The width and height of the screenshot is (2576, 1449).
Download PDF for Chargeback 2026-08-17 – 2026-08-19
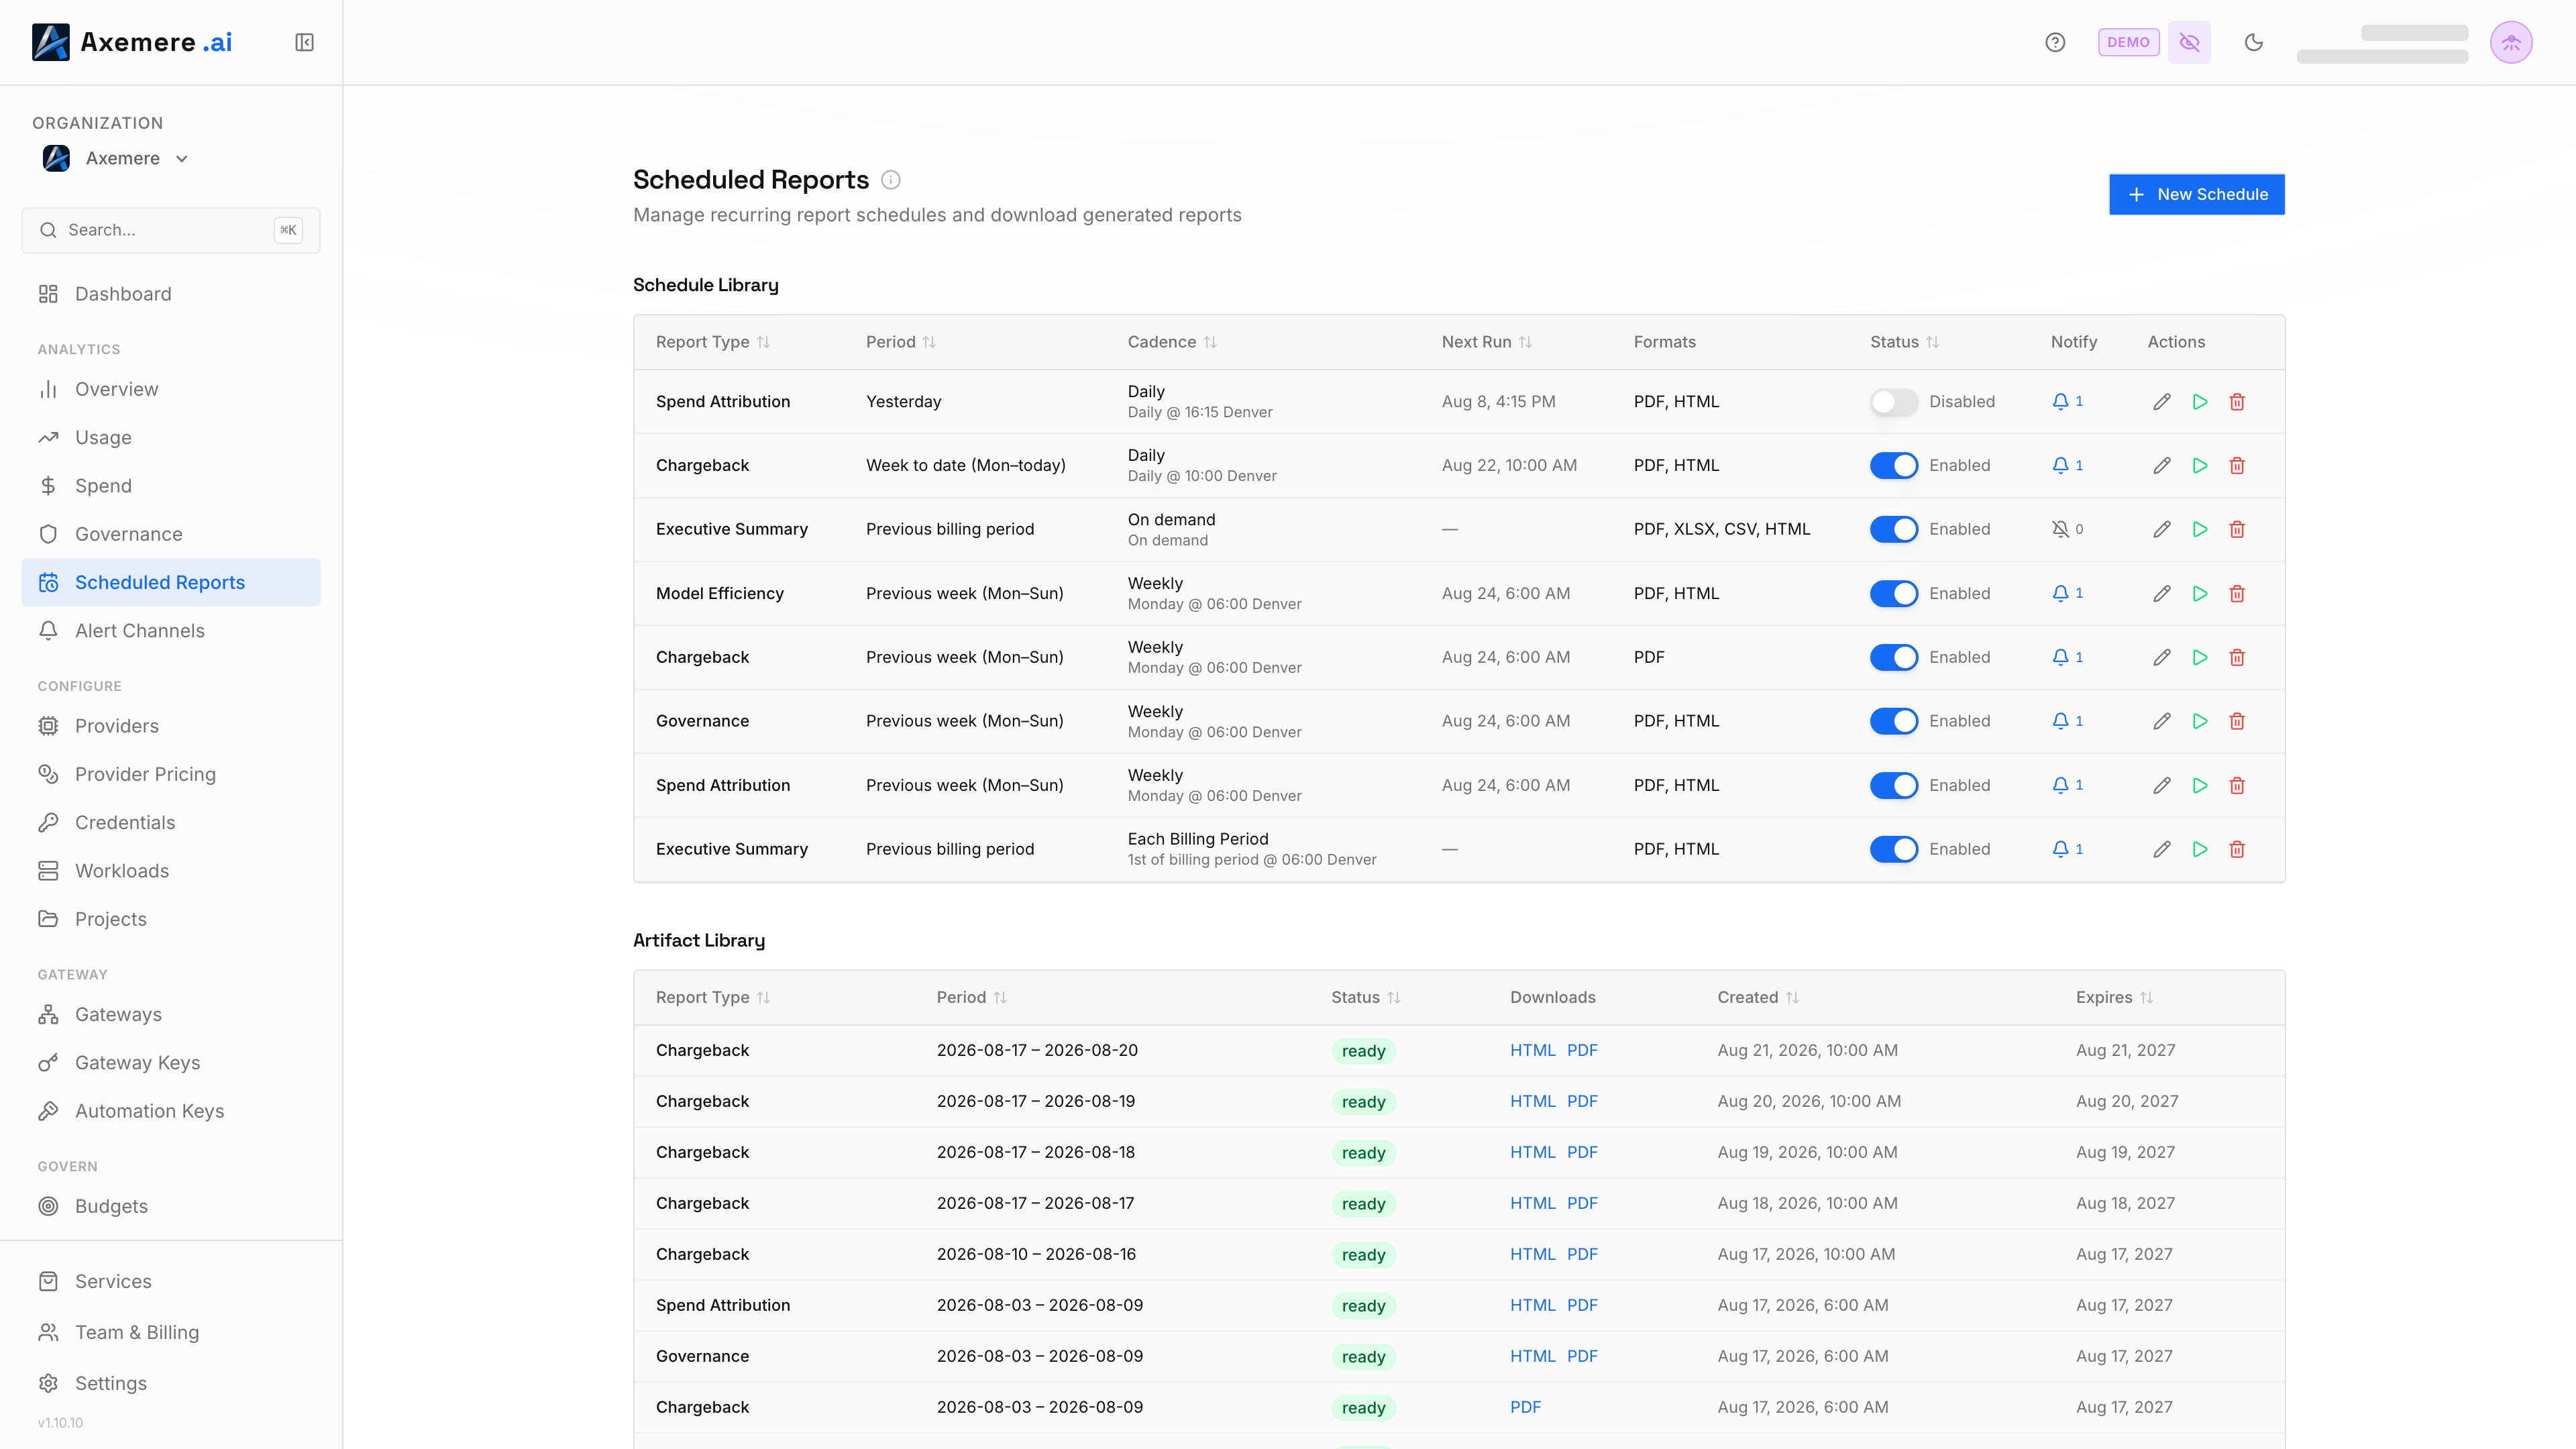pos(1582,1102)
